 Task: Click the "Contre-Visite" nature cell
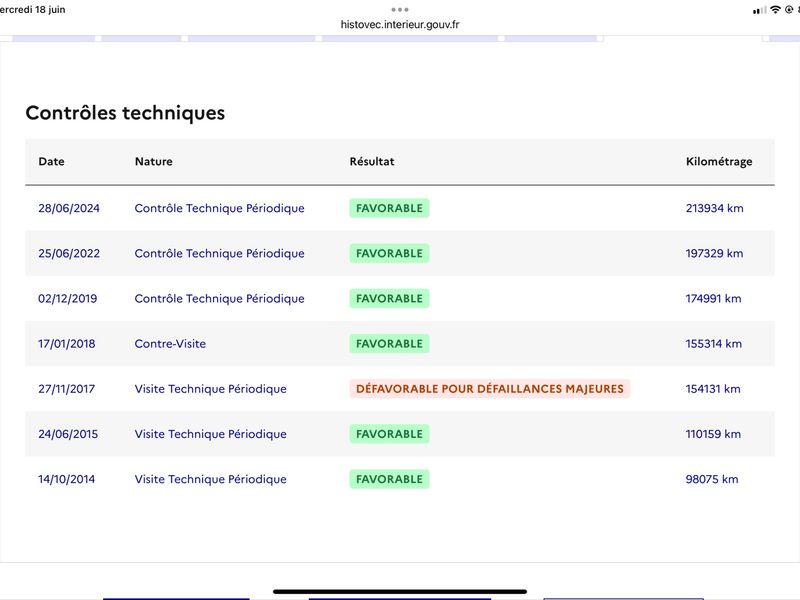click(170, 344)
